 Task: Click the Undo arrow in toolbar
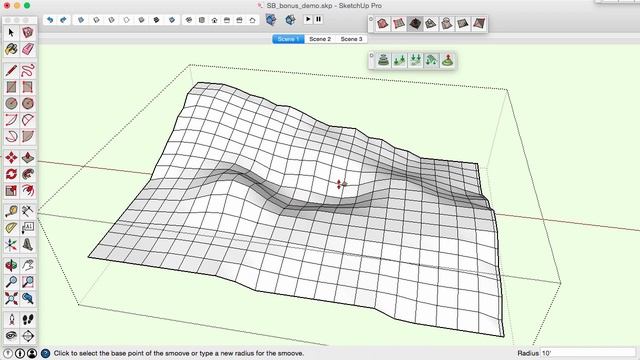click(50, 20)
